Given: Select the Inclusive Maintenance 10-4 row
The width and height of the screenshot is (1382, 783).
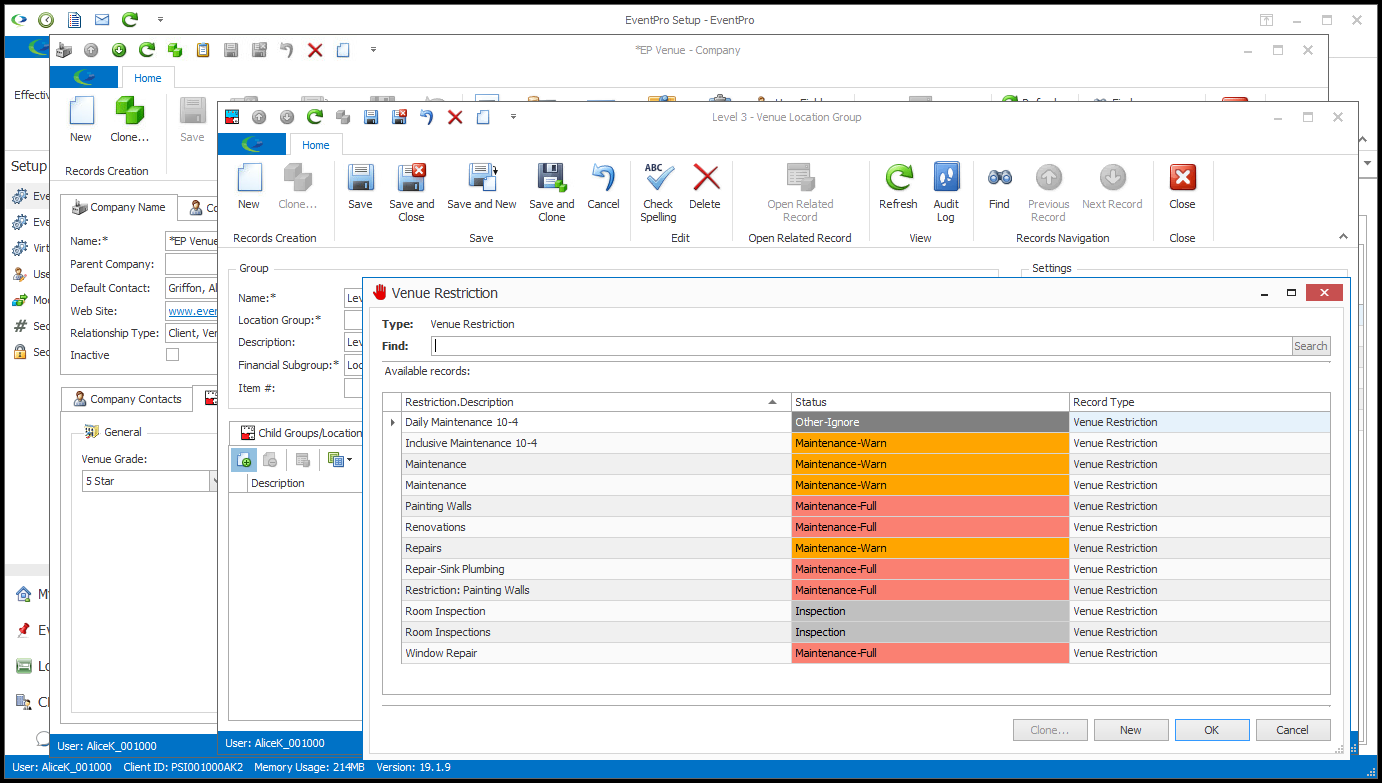Looking at the screenshot, I should (865, 443).
